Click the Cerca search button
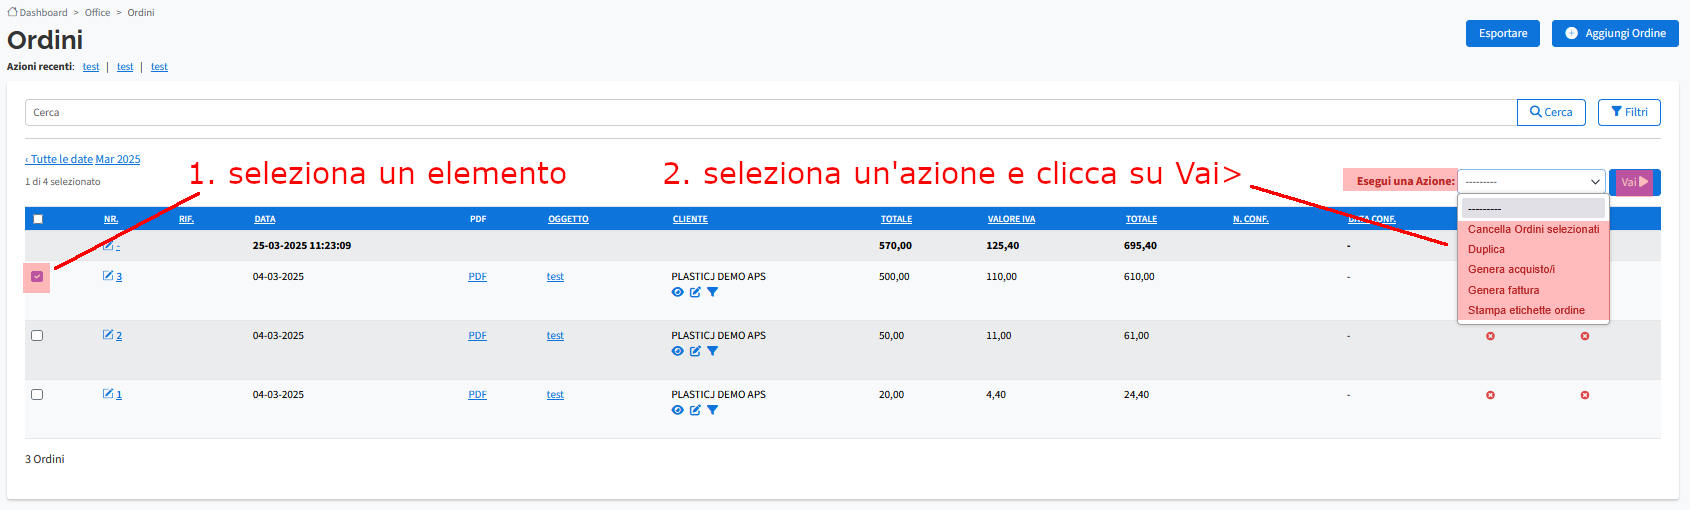The image size is (1690, 510). coord(1551,112)
